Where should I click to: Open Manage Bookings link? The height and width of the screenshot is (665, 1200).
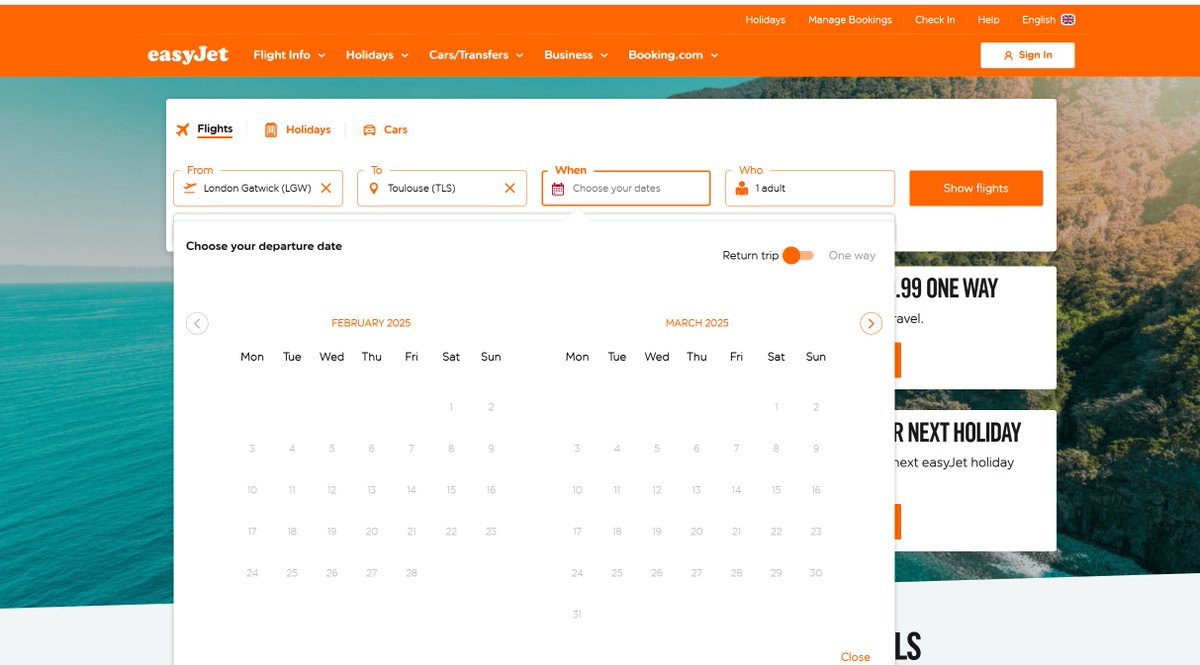[x=850, y=19]
